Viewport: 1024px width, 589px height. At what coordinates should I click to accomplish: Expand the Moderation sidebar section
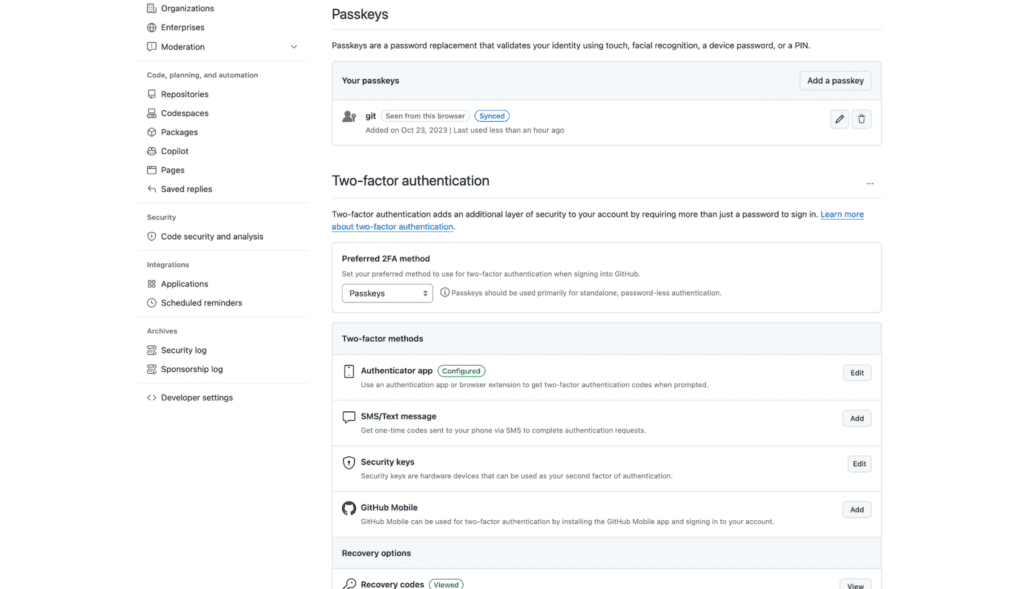click(293, 47)
